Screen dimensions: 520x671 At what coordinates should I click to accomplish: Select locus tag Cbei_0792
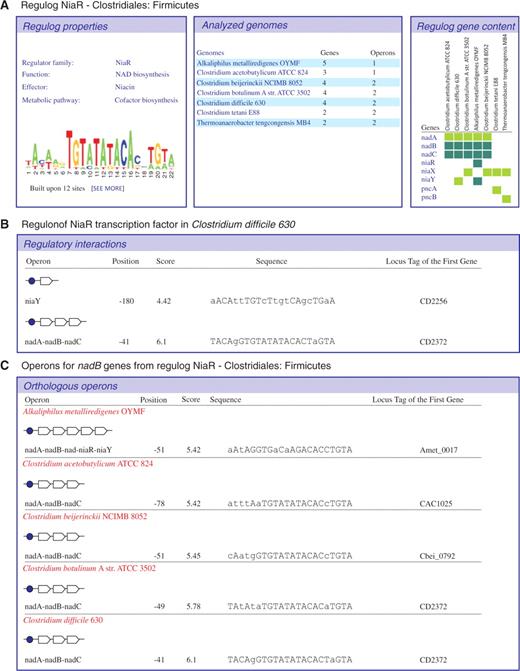(x=437, y=556)
